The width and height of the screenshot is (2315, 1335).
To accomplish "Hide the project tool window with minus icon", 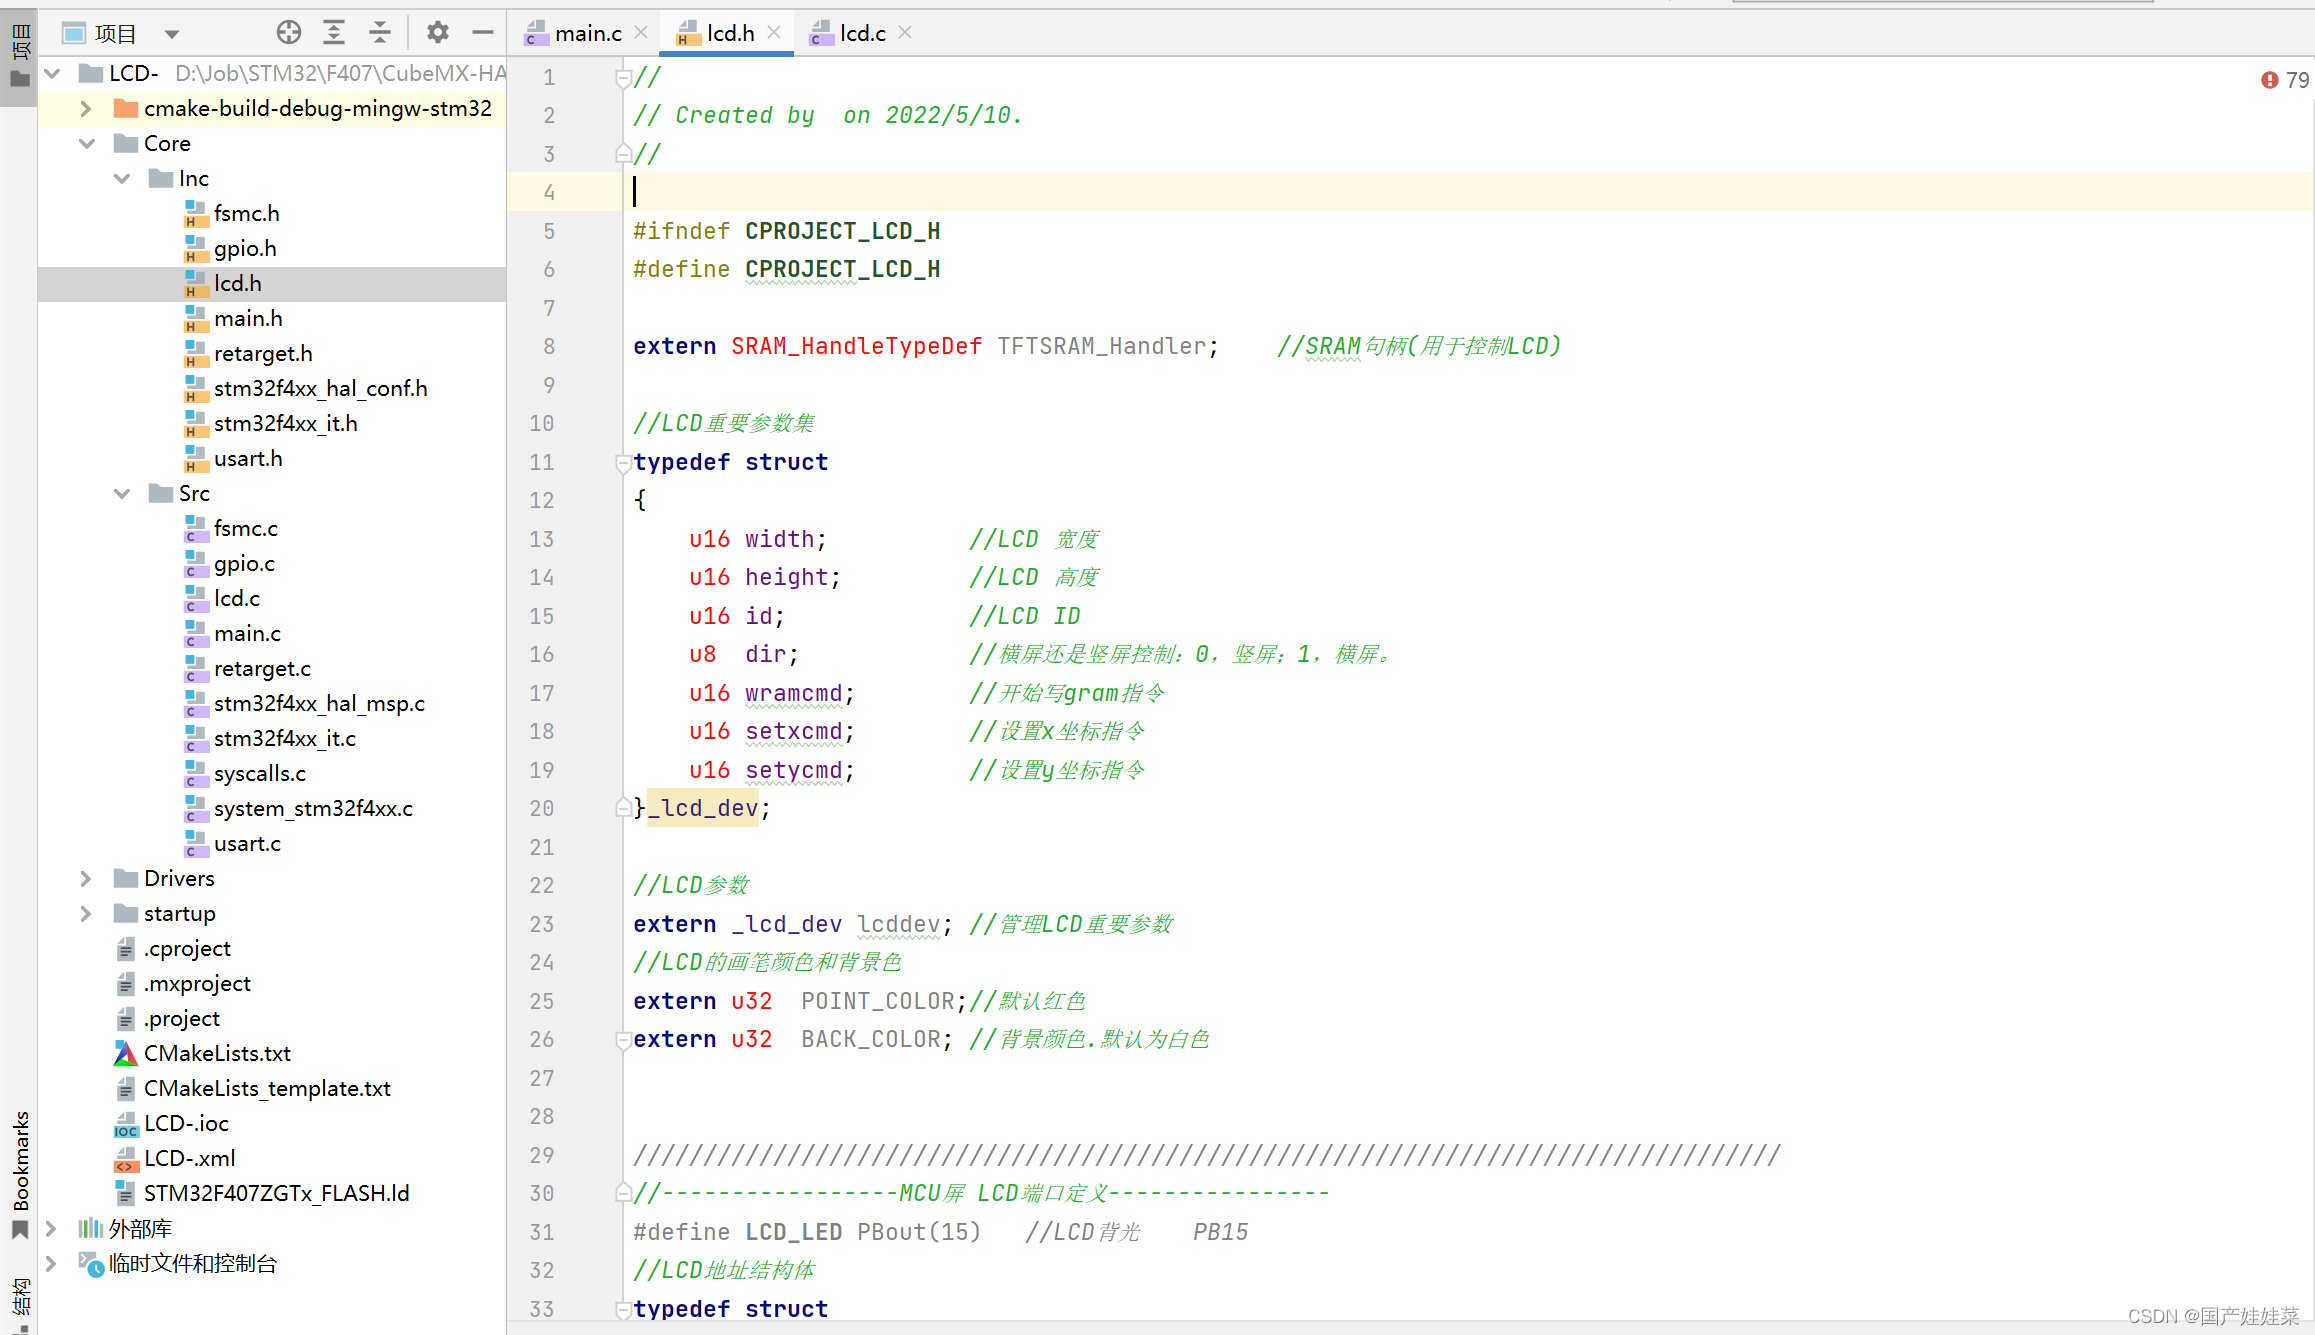I will click(x=483, y=33).
